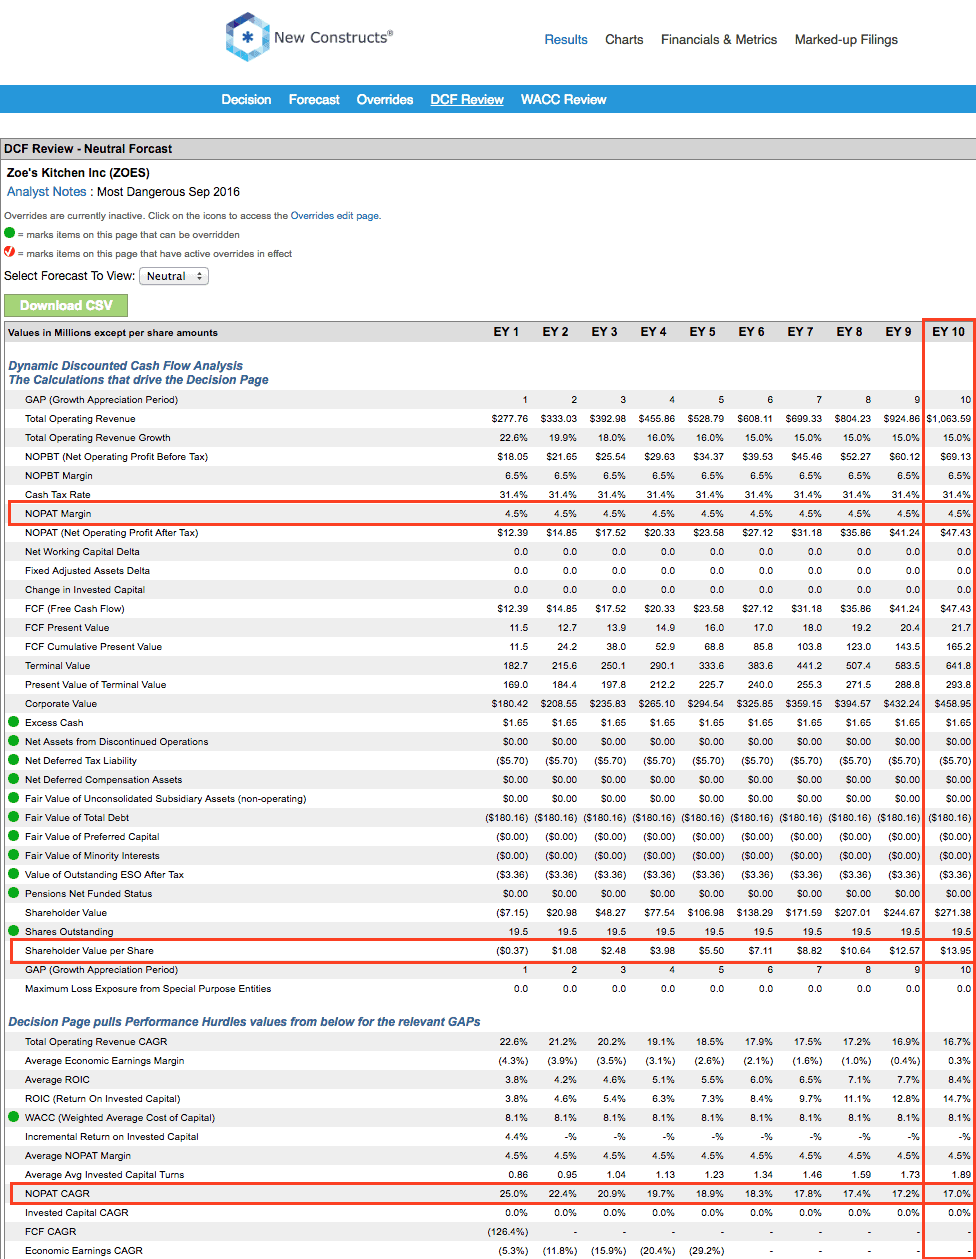Click the Cash Tax Rate row label
Viewport: 976px width, 1259px height.
point(59,494)
